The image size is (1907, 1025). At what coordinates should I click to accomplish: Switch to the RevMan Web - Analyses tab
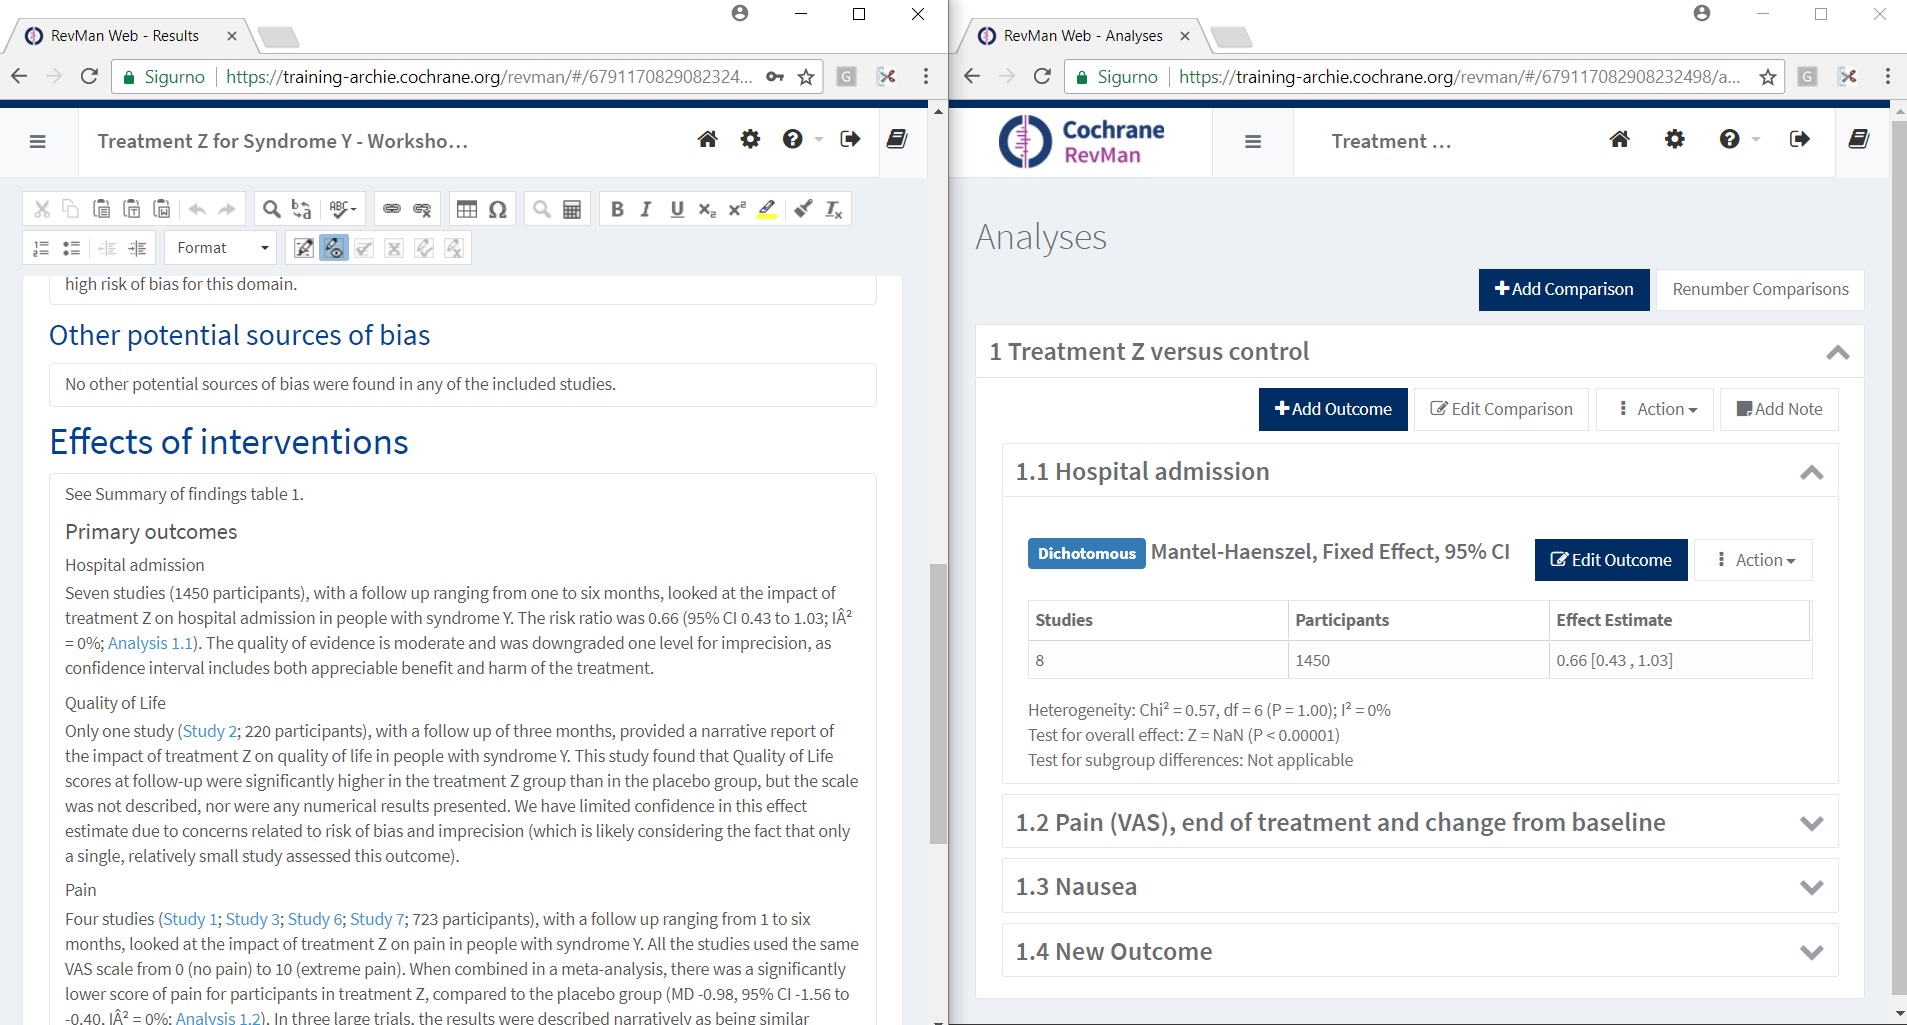1082,36
